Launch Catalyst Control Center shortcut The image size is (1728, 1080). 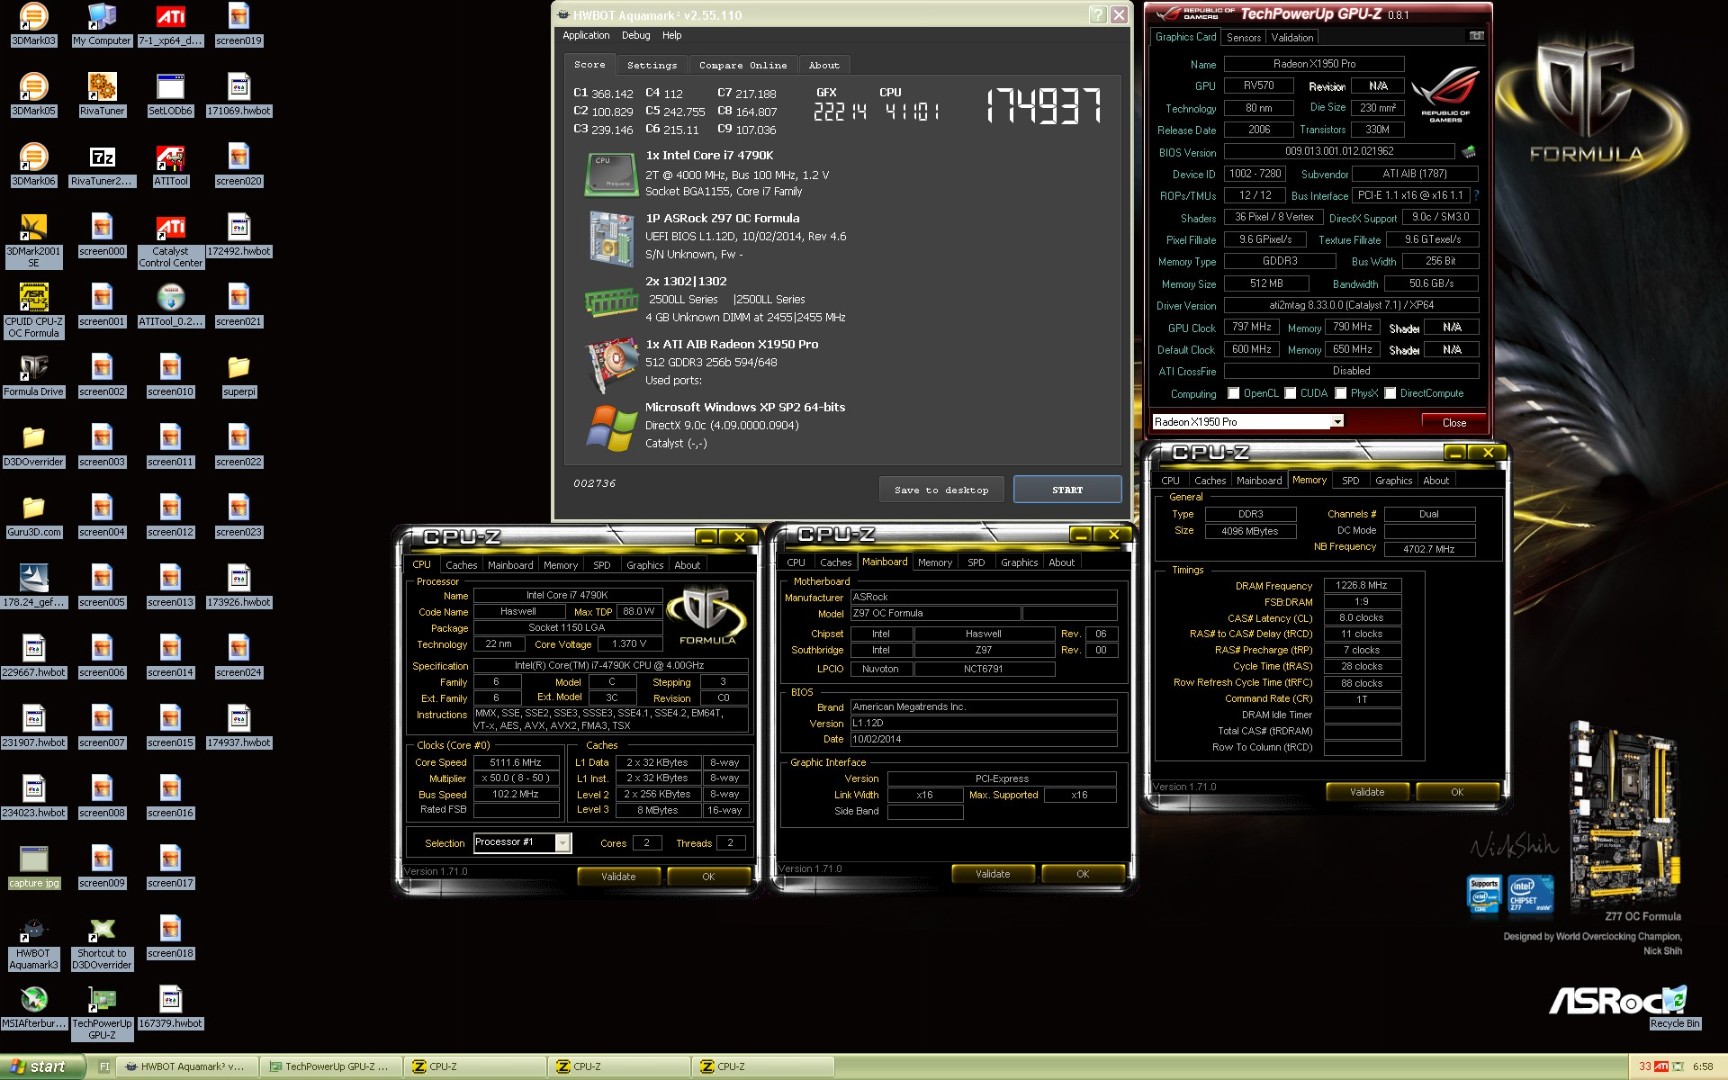click(170, 240)
